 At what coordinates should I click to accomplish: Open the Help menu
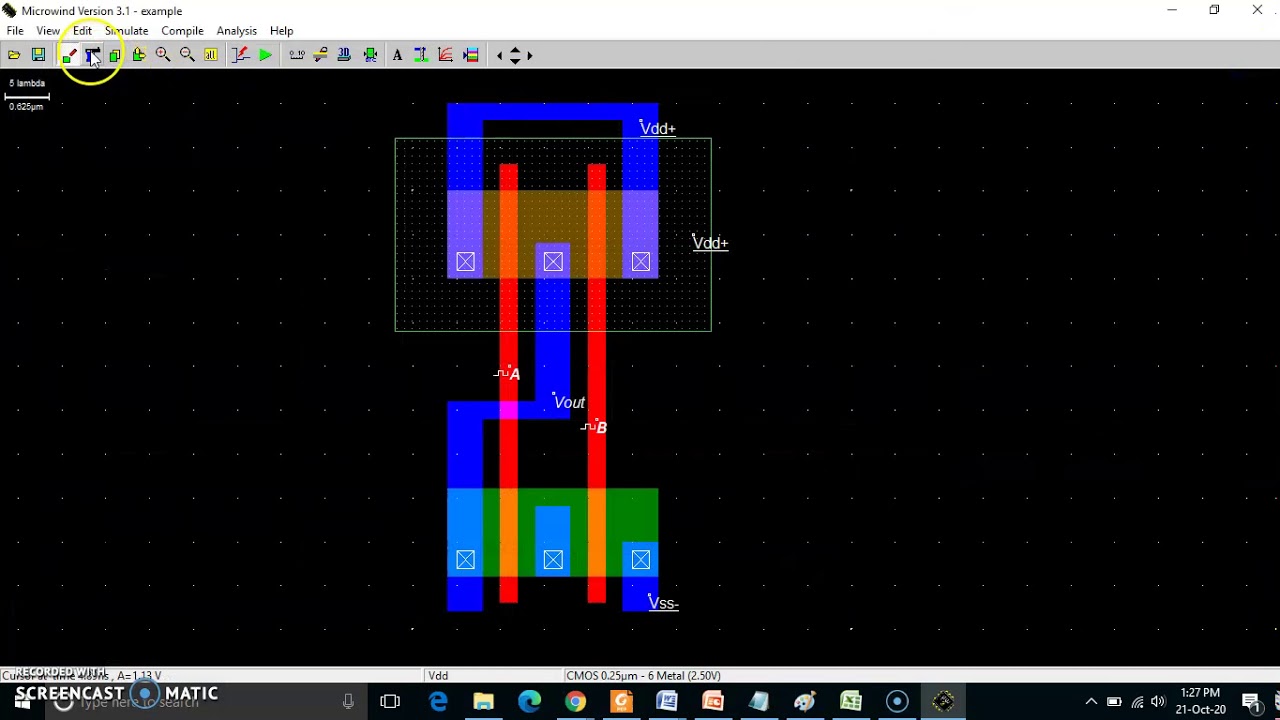click(x=281, y=31)
